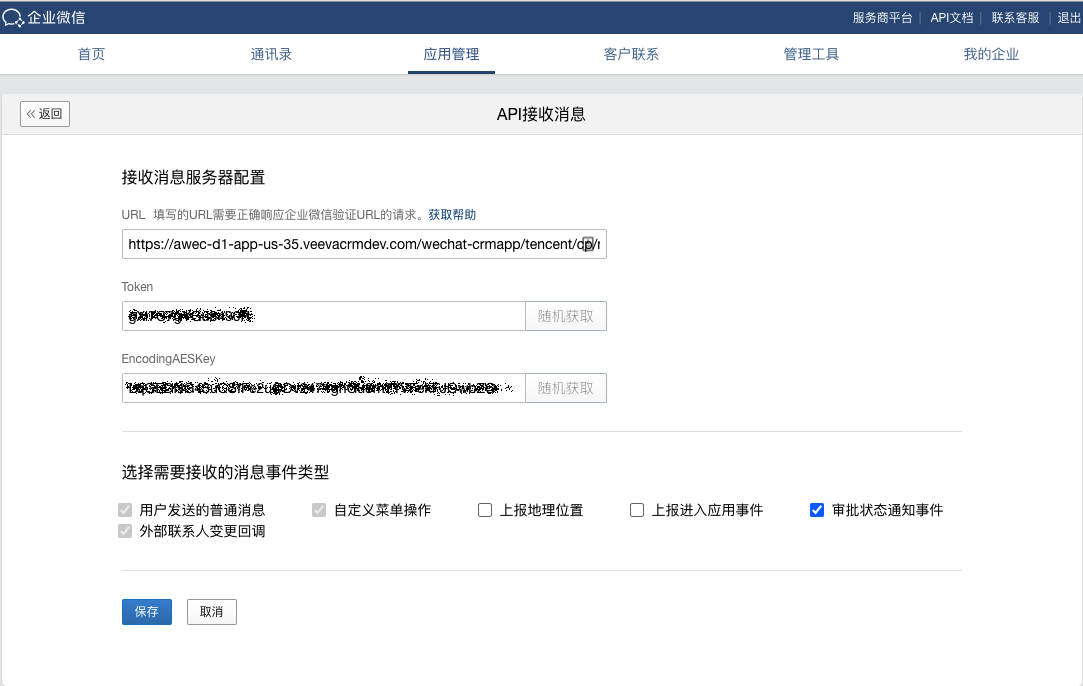Open the 服务商平台 link

click(x=882, y=17)
